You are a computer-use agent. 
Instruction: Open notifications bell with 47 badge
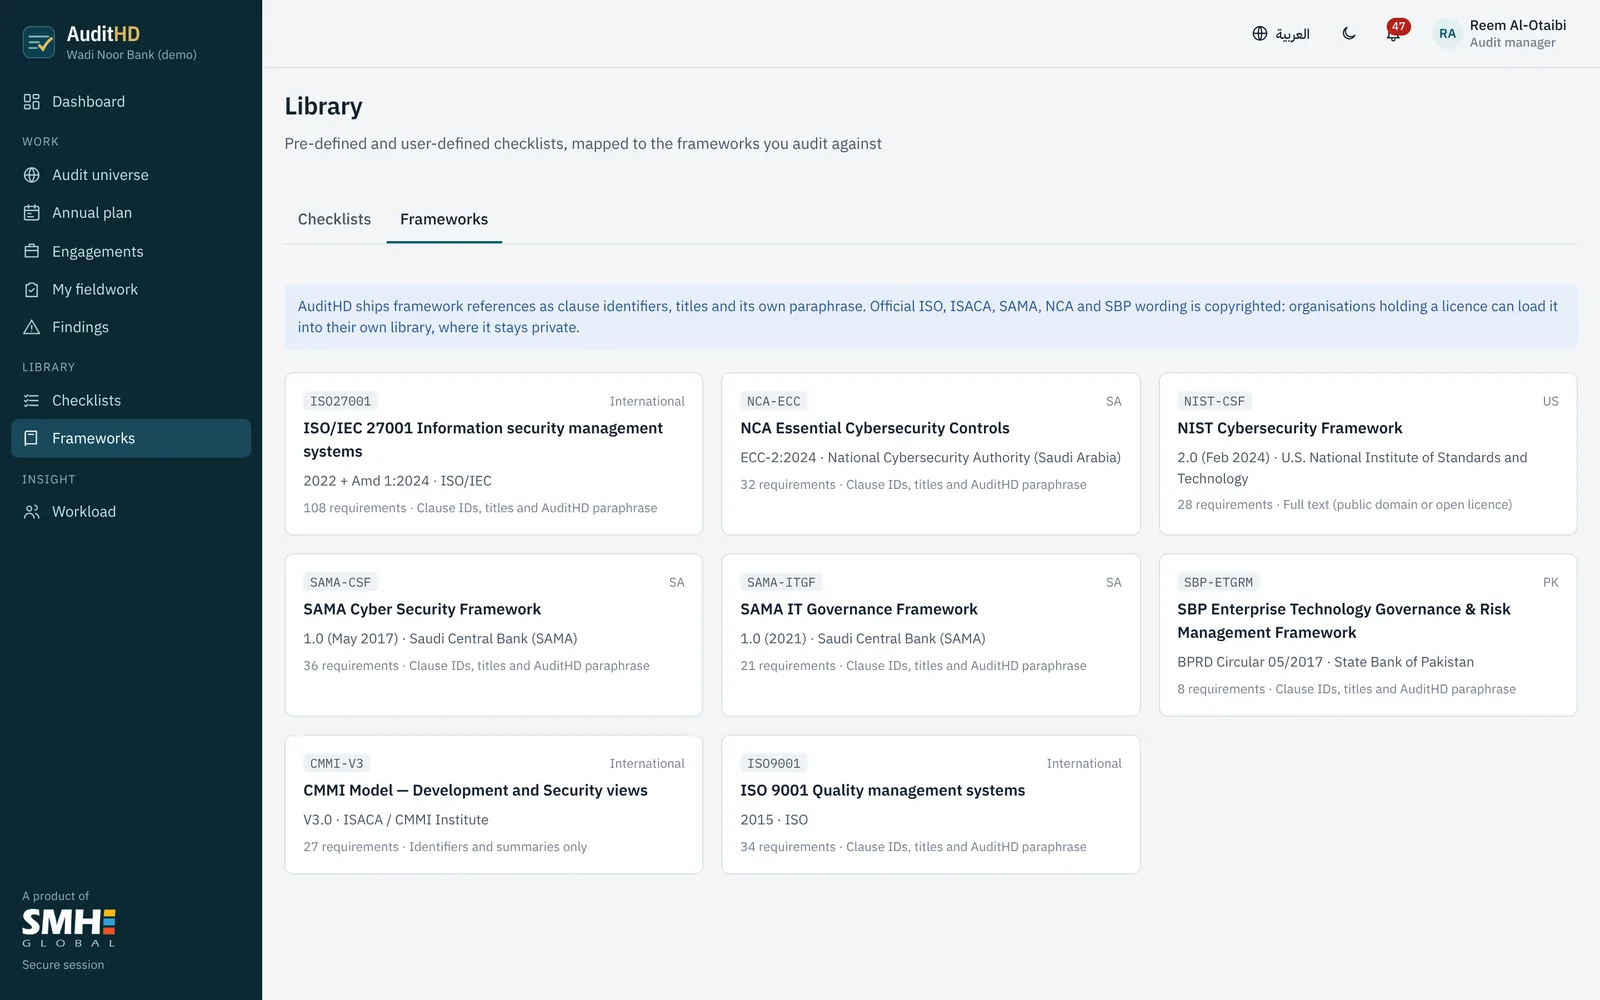tap(1394, 33)
